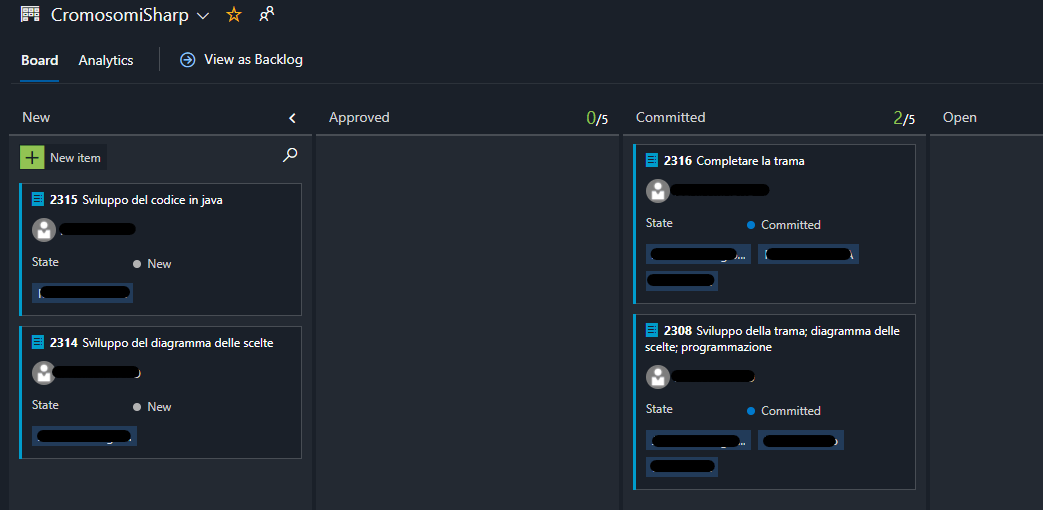Click the New item button

click(75, 158)
